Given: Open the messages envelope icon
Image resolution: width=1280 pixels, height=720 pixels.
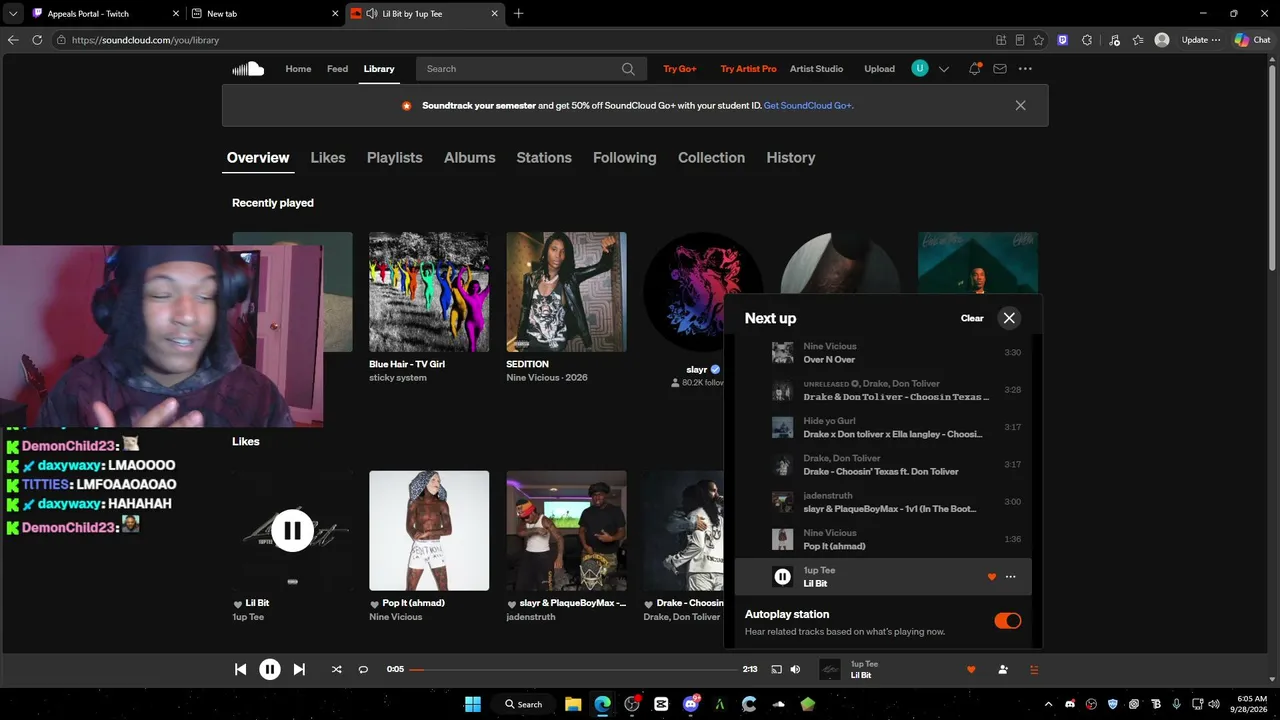Looking at the screenshot, I should pyautogui.click(x=1000, y=69).
